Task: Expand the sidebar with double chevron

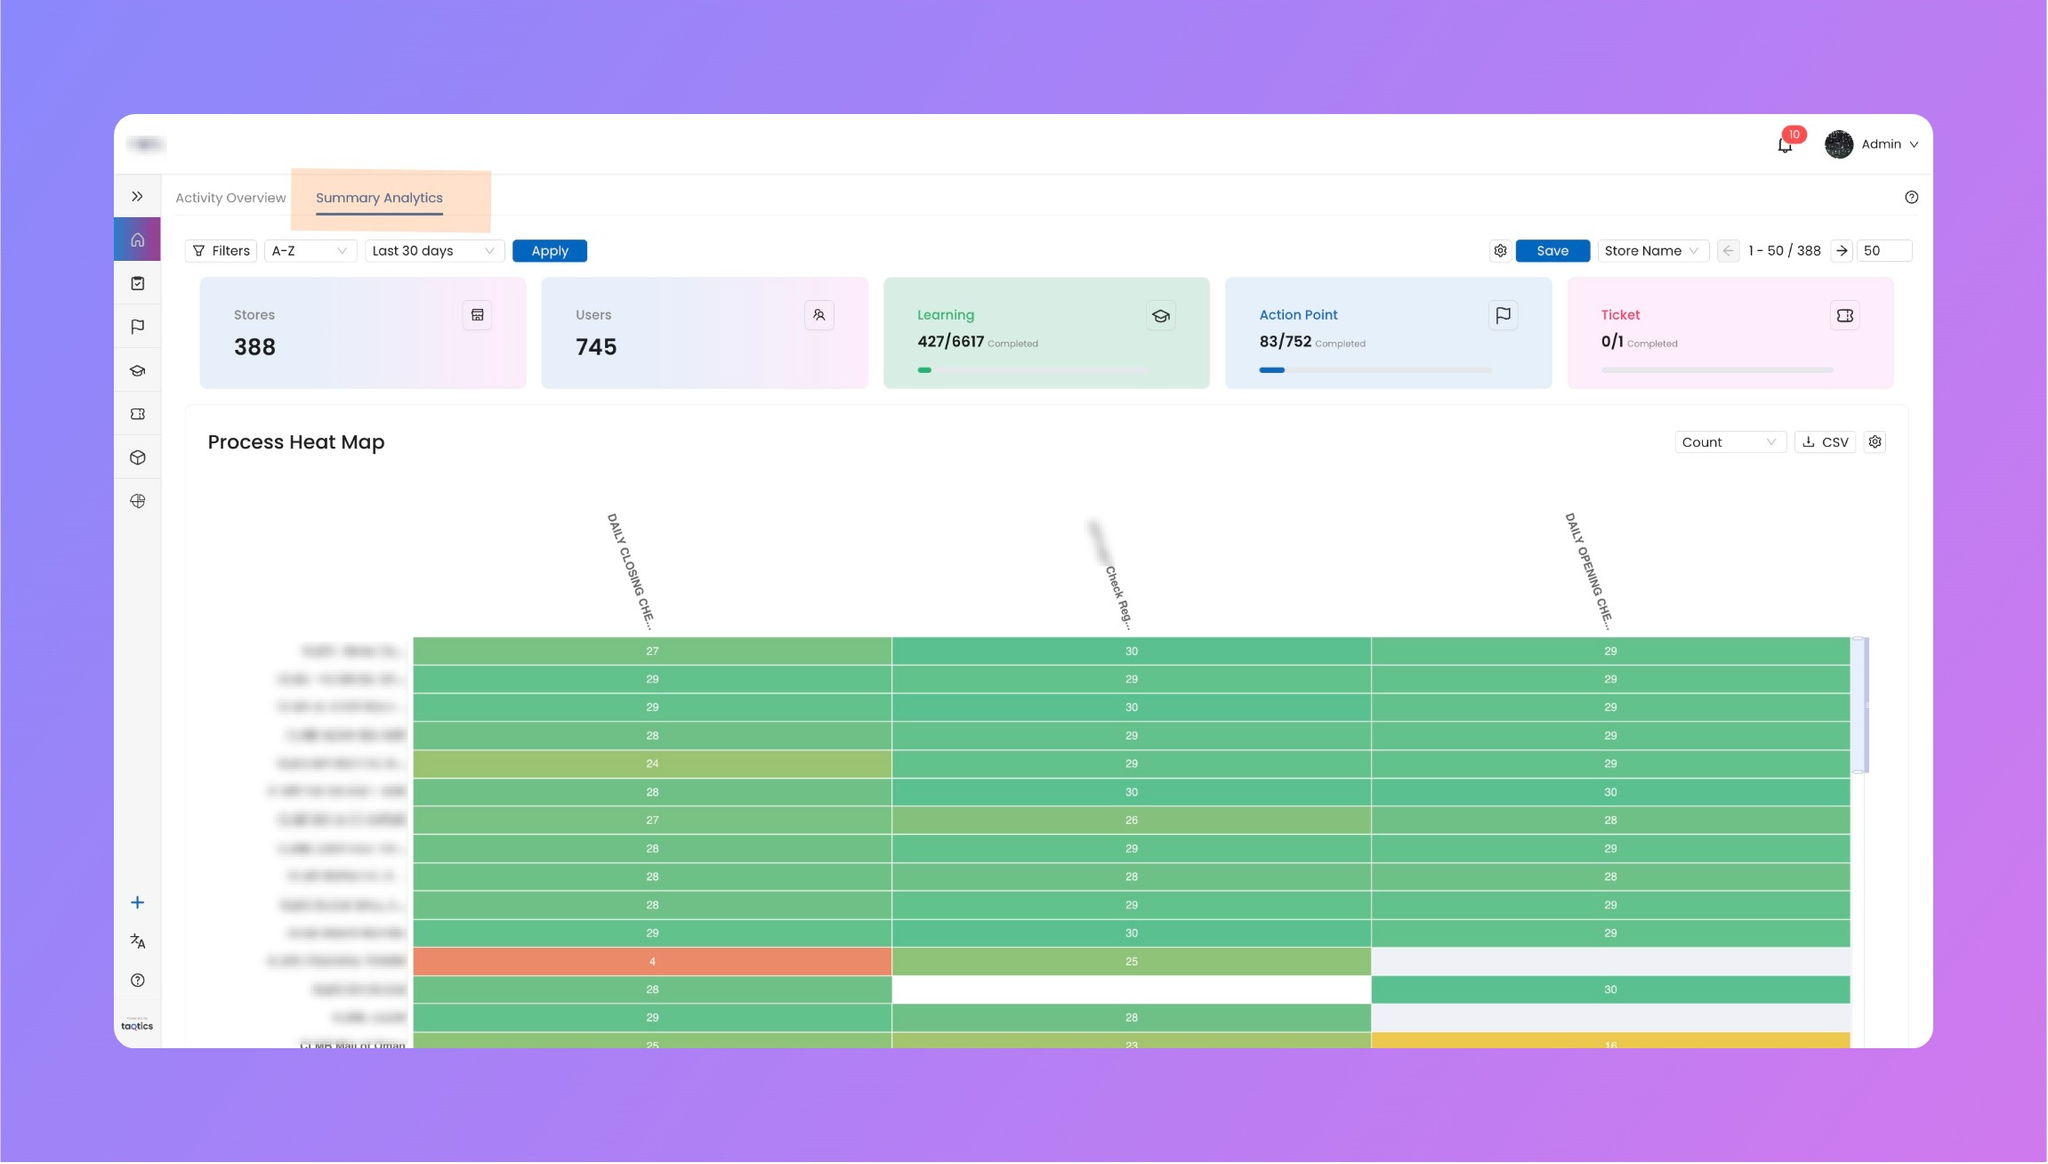Action: 138,197
